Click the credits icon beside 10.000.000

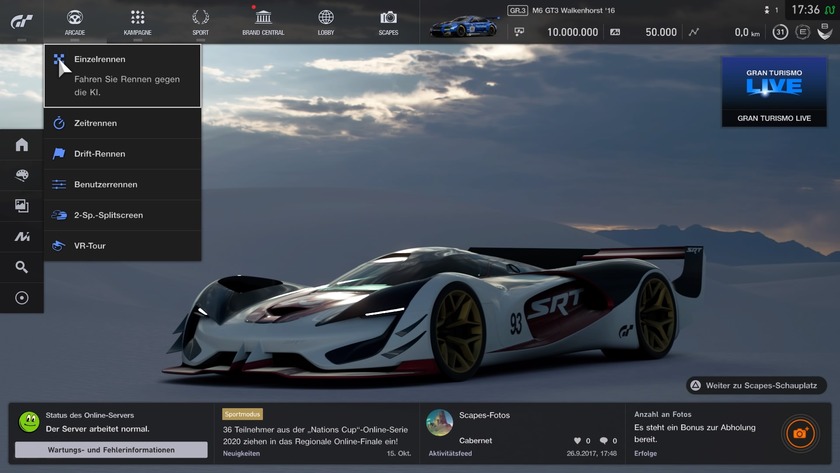pyautogui.click(x=519, y=32)
